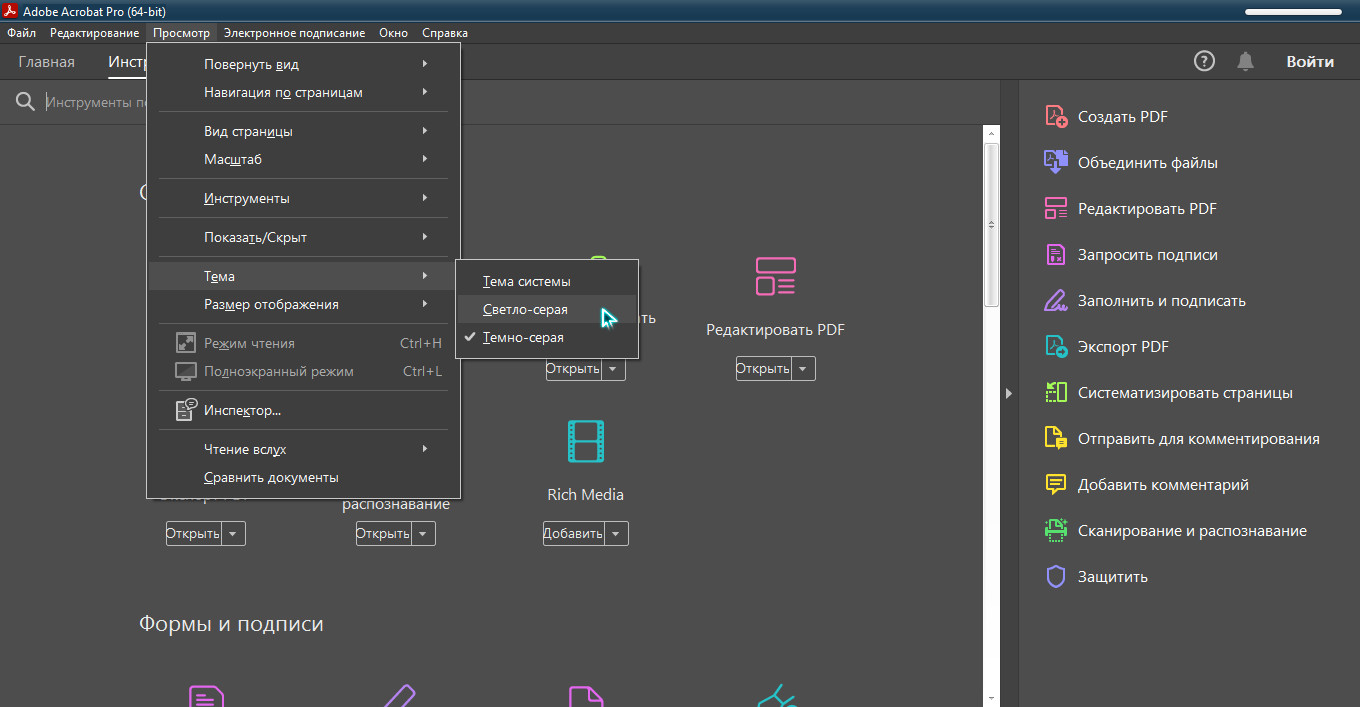Select the Export PDF sidebar icon
This screenshot has height=707, width=1360.
click(1056, 347)
